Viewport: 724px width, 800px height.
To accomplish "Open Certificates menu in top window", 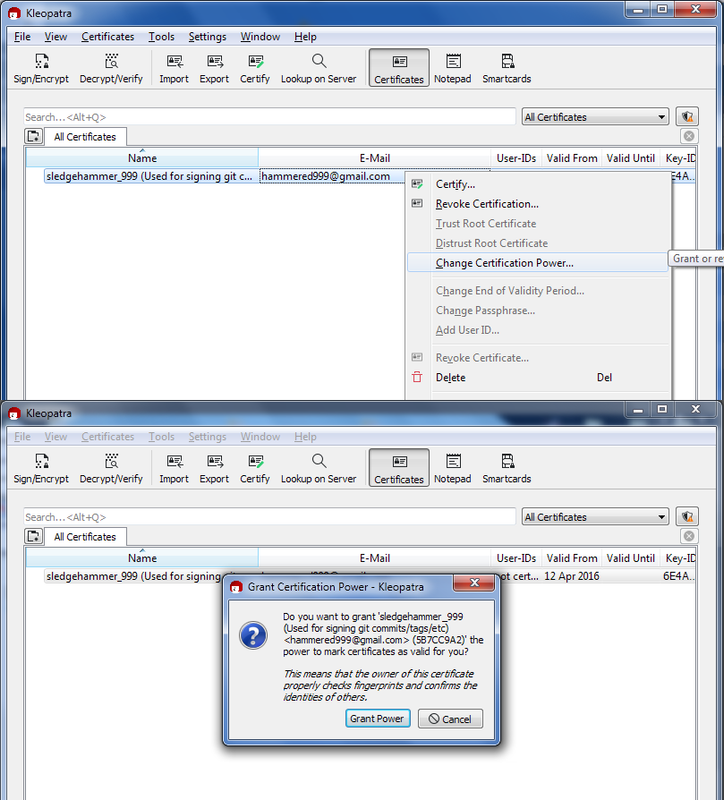I will tap(108, 37).
